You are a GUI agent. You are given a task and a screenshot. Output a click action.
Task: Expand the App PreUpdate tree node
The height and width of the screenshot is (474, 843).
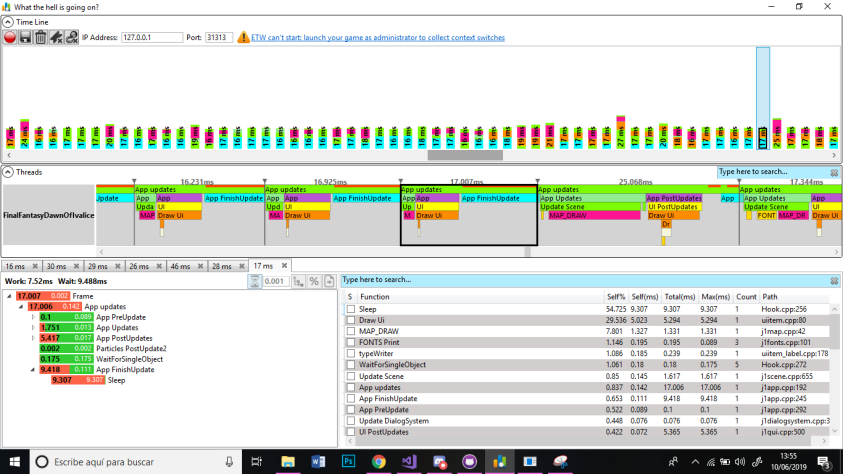(33, 317)
